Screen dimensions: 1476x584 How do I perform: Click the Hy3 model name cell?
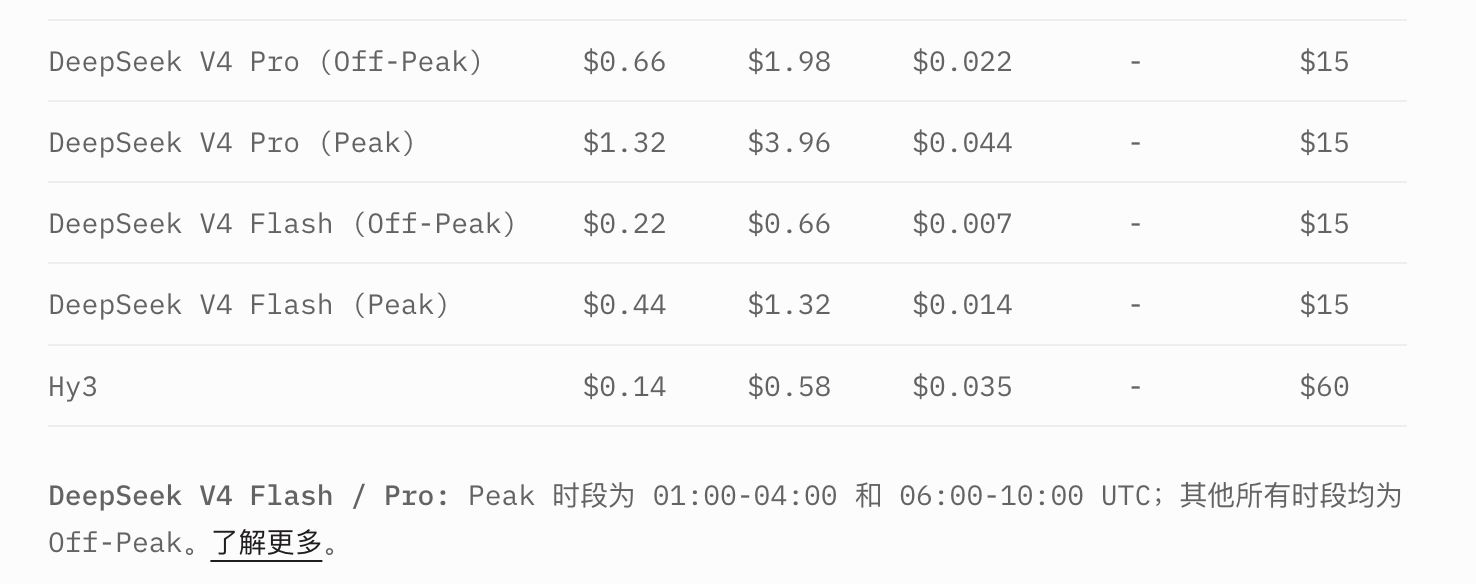[73, 387]
